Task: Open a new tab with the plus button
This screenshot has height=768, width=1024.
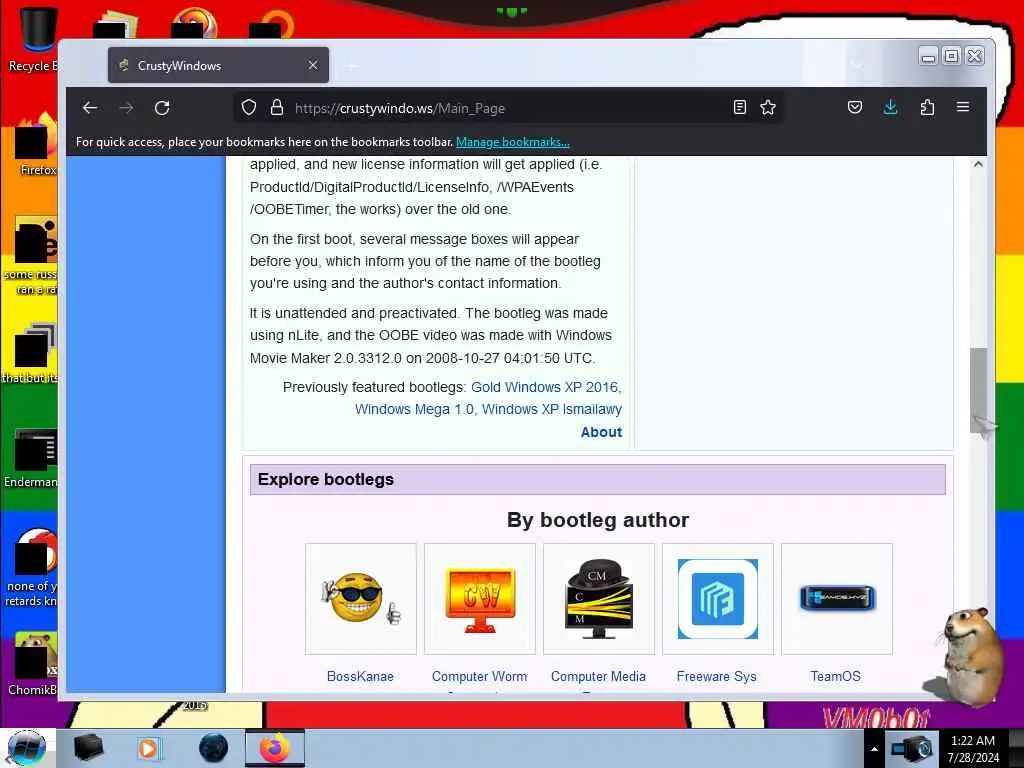Action: [x=351, y=66]
